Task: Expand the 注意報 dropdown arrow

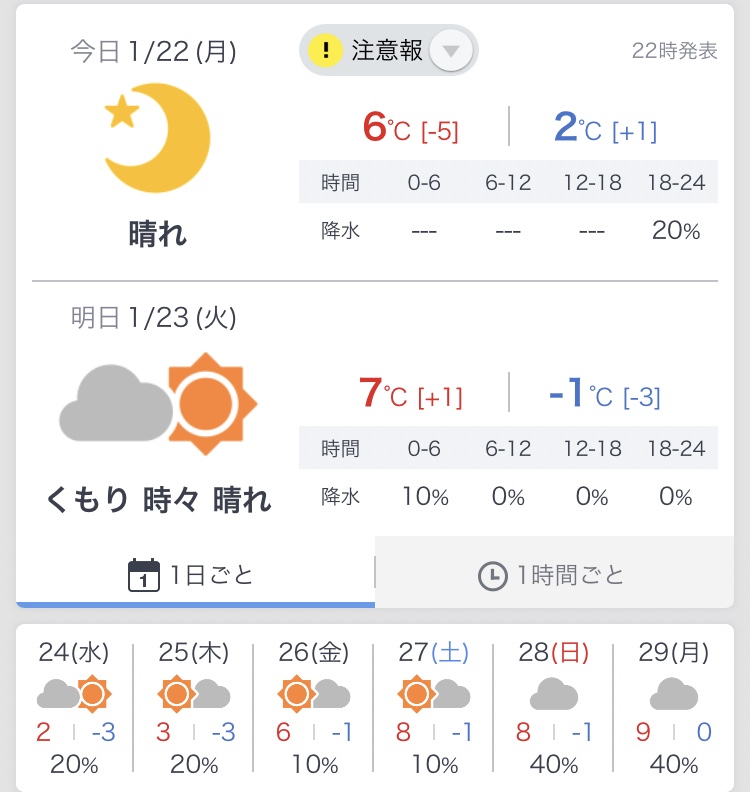Action: tap(451, 51)
